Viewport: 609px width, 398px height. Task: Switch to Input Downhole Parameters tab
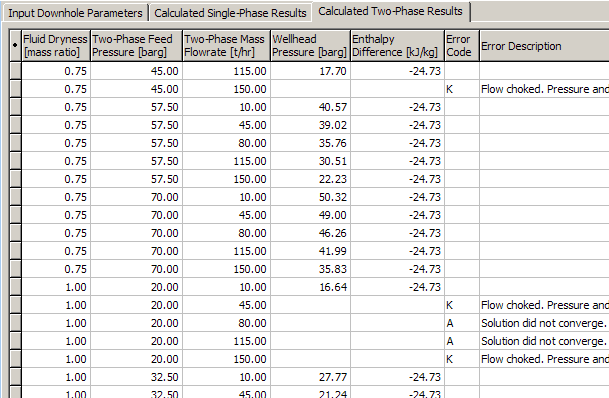pyautogui.click(x=75, y=13)
